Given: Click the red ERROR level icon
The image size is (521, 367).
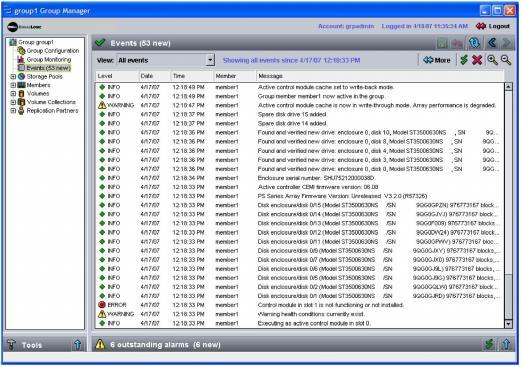Looking at the screenshot, I should click(x=102, y=305).
